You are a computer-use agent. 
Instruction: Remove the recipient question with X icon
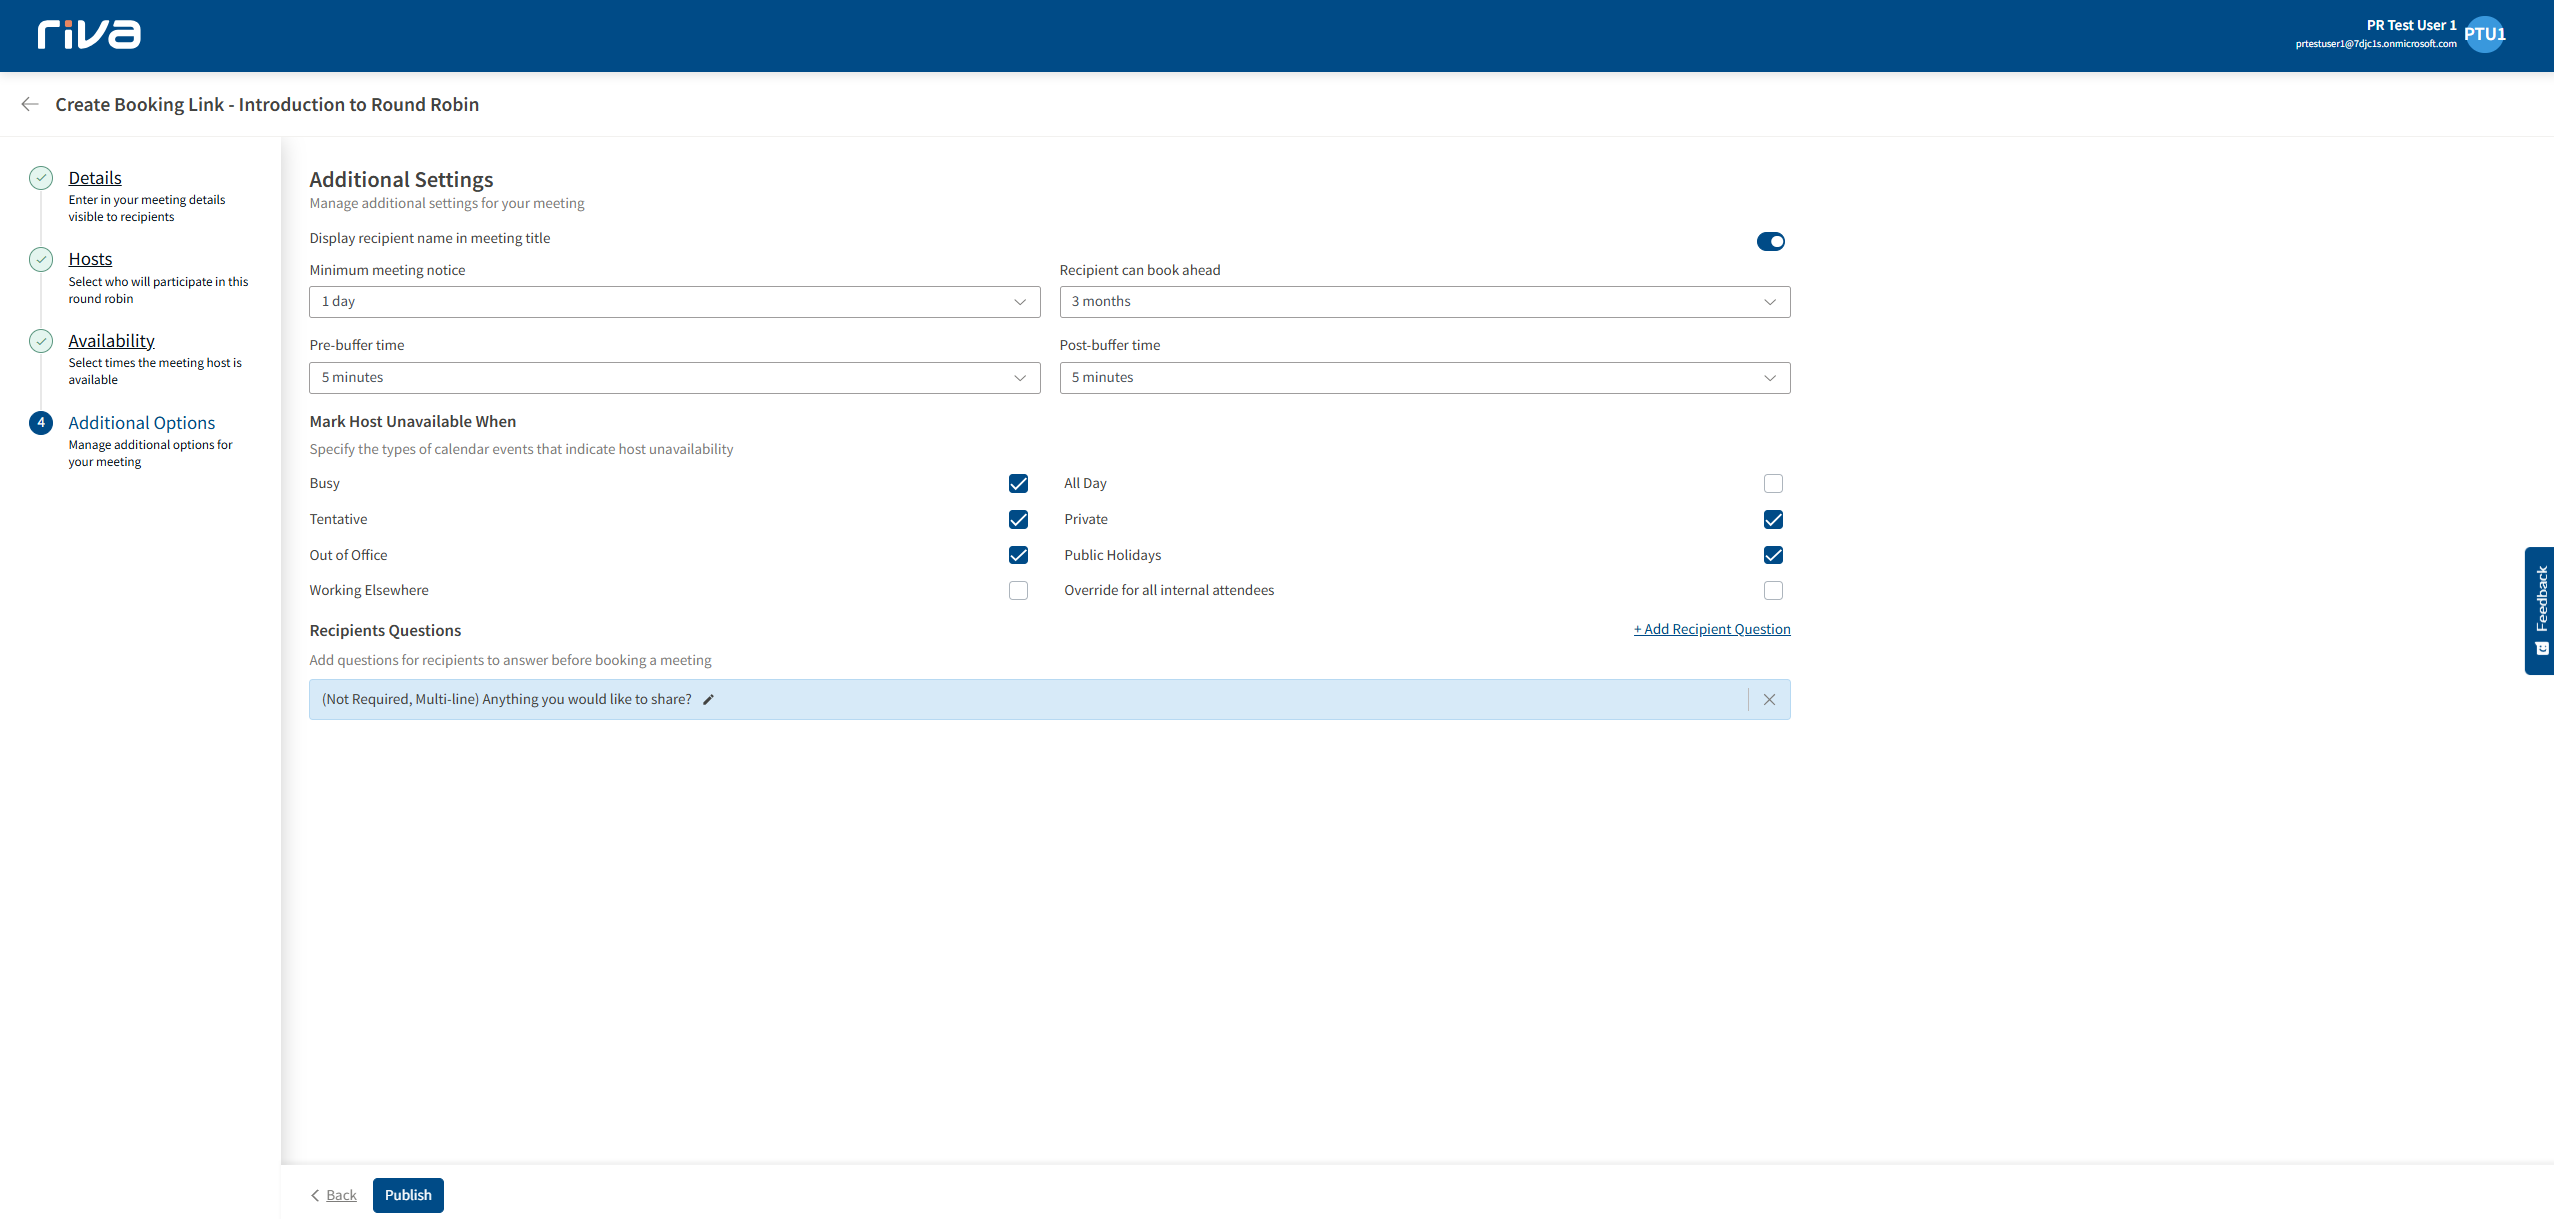pyautogui.click(x=1769, y=700)
